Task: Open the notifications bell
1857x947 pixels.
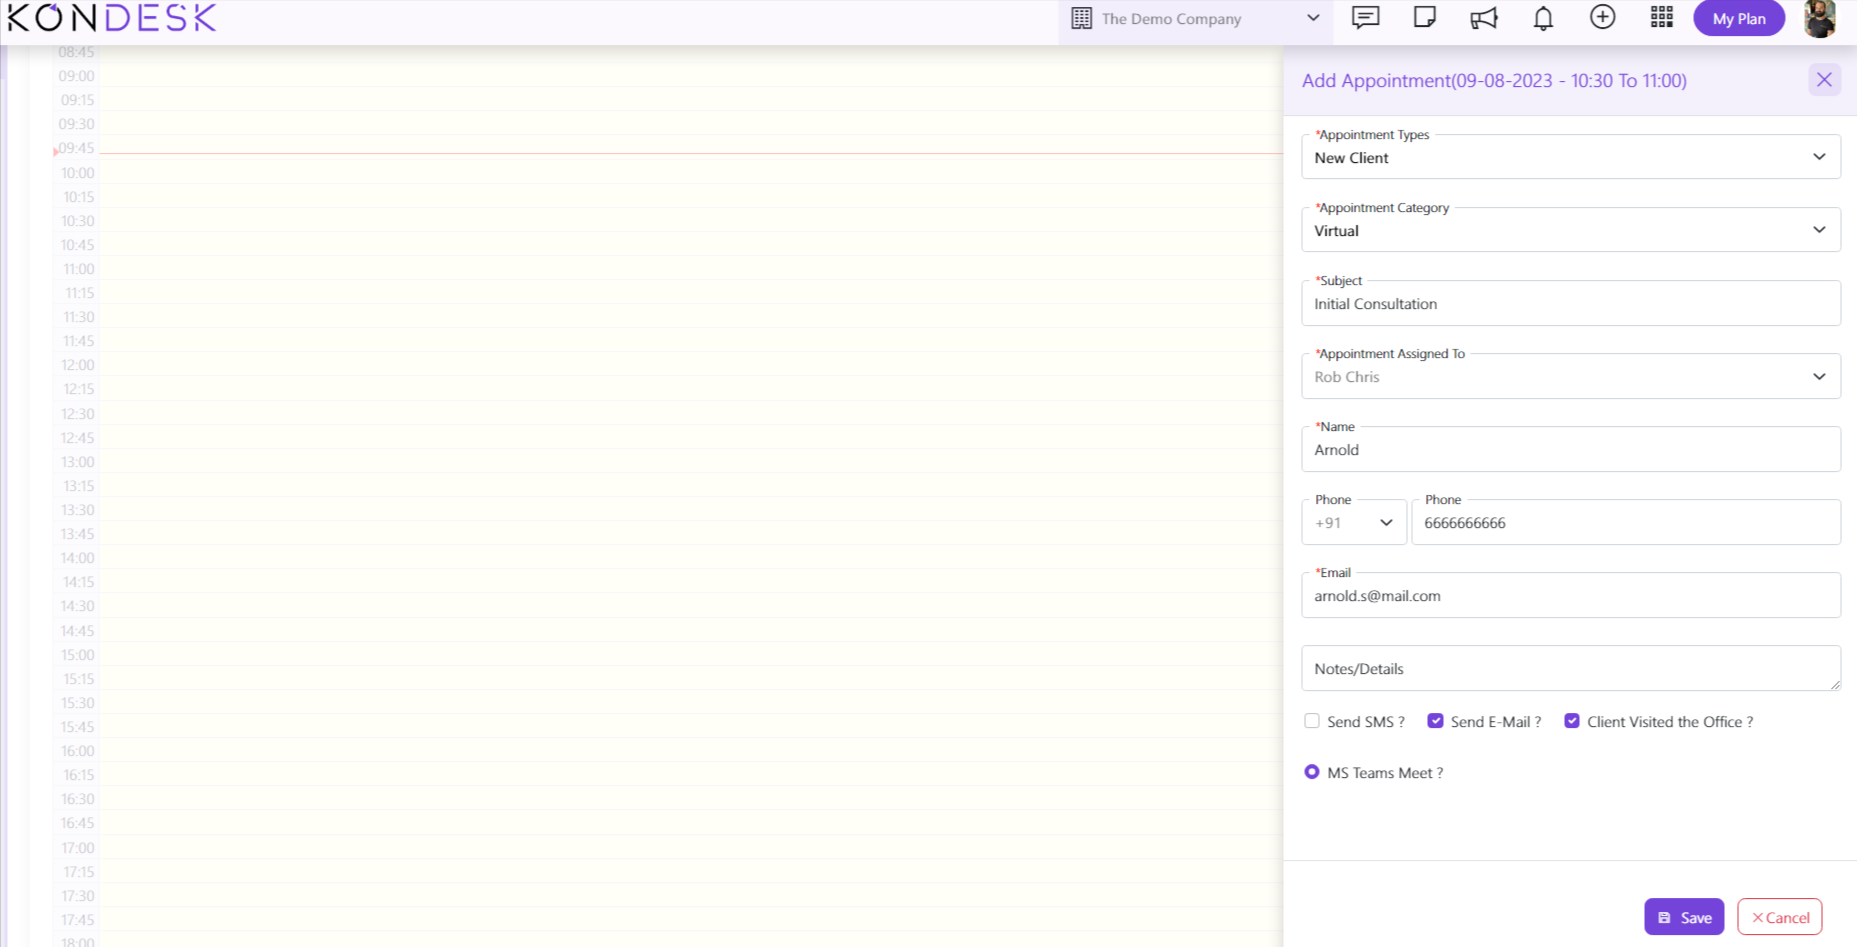Action: [1543, 18]
